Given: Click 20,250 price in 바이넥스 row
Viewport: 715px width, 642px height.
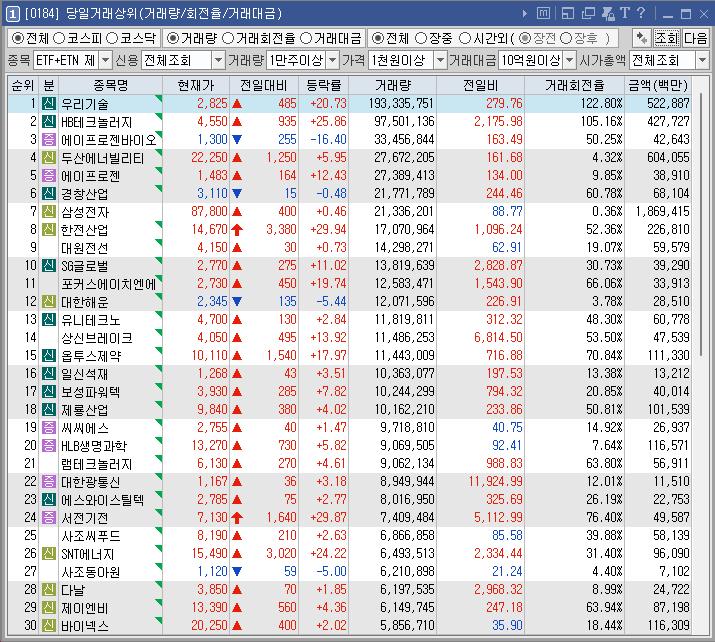Looking at the screenshot, I should pyautogui.click(x=209, y=626).
